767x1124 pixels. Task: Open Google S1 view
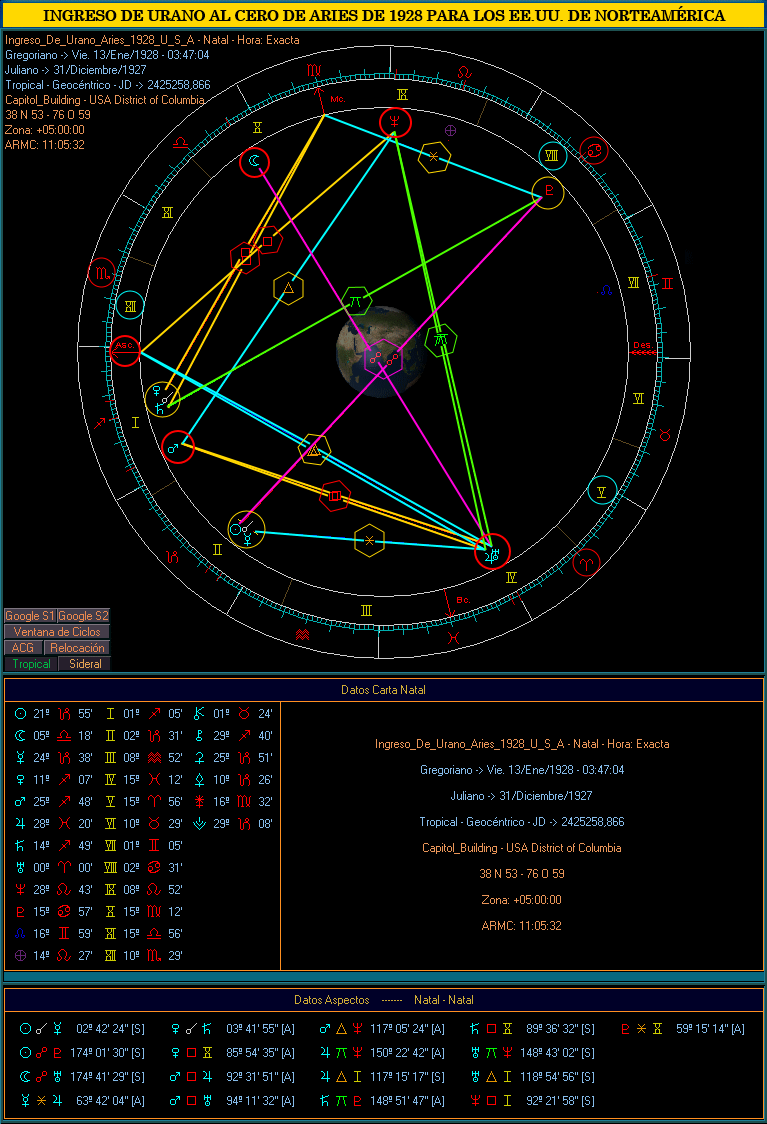[30, 616]
